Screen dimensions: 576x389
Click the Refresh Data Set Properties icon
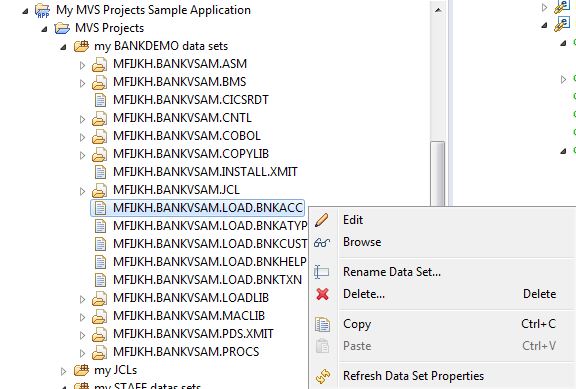[322, 376]
